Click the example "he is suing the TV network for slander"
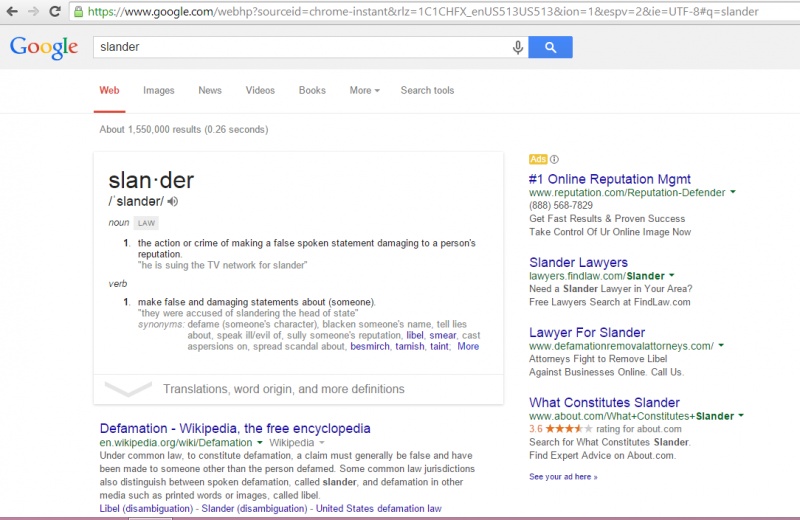 pyautogui.click(x=222, y=265)
